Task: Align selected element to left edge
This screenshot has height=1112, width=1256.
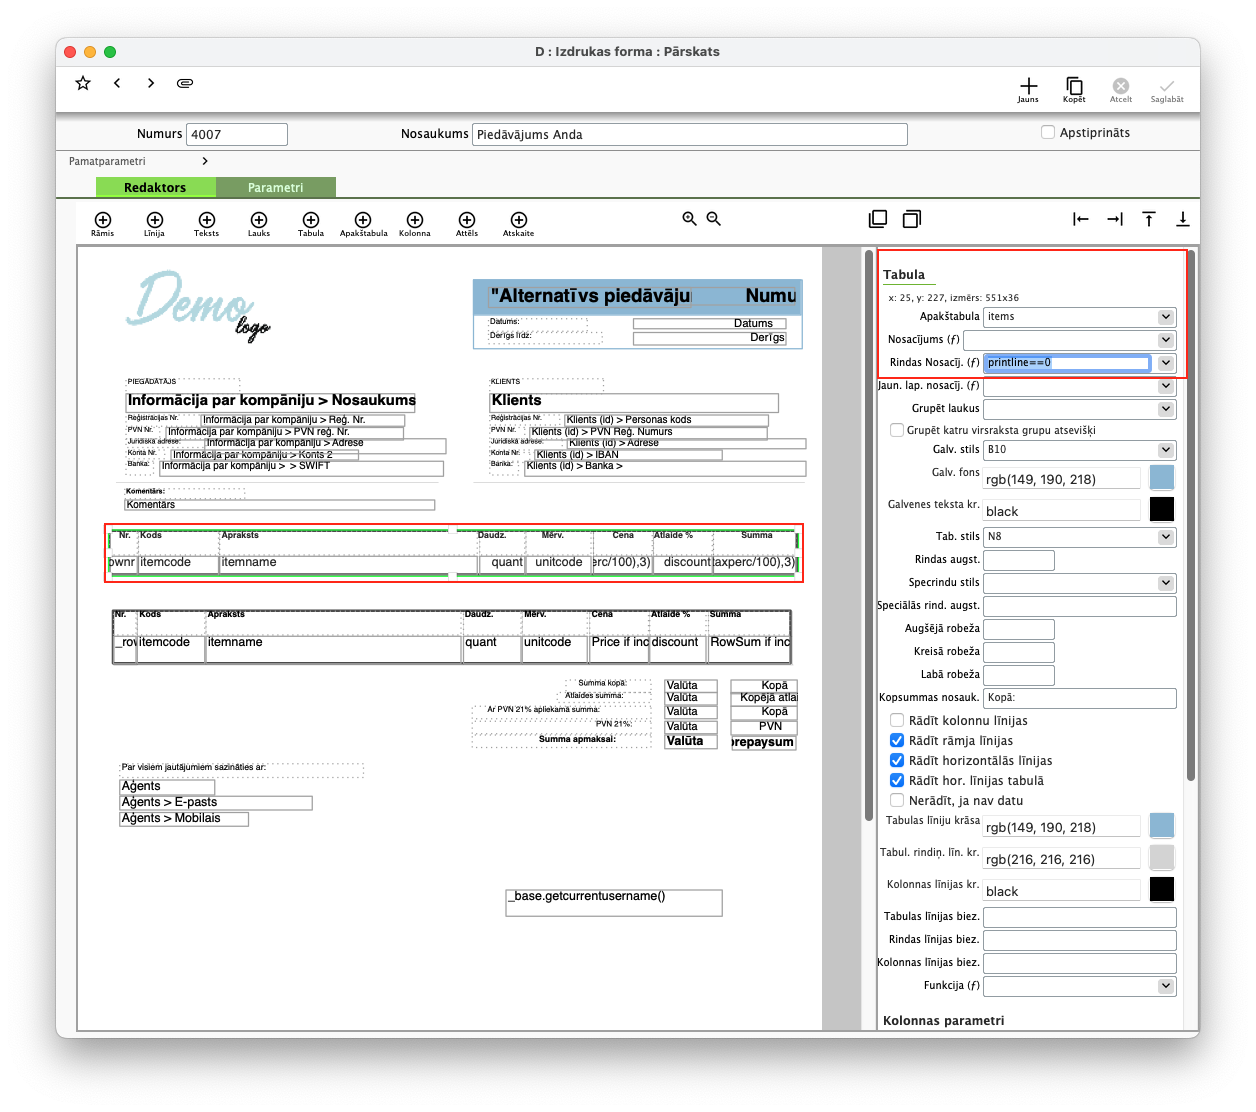Action: coord(1081,219)
